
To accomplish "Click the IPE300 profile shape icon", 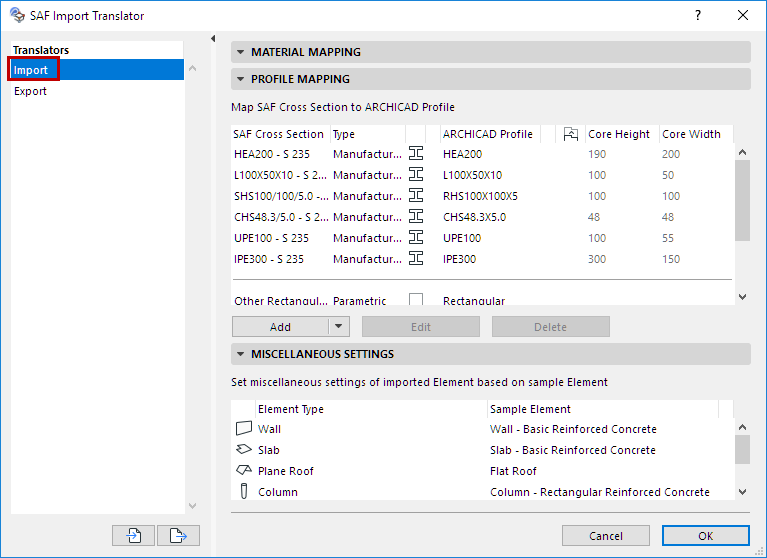I will [416, 259].
